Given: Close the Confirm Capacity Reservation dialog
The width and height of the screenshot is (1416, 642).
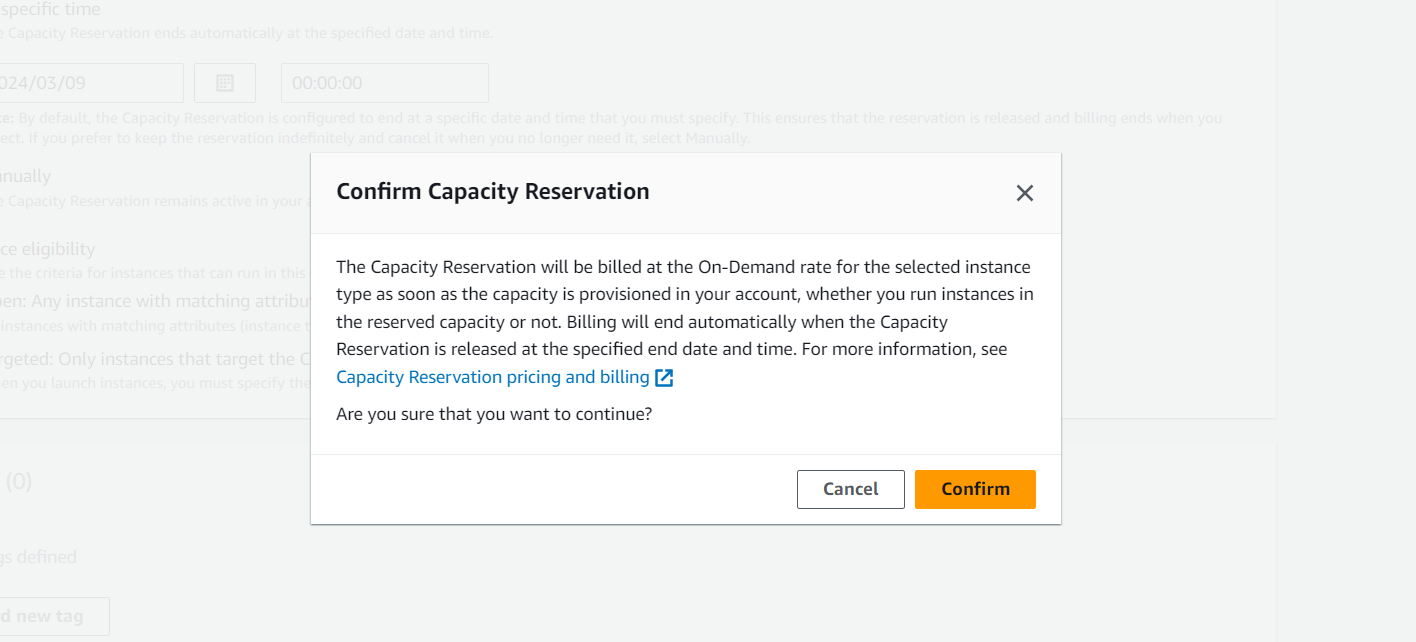Looking at the screenshot, I should click(x=1024, y=193).
